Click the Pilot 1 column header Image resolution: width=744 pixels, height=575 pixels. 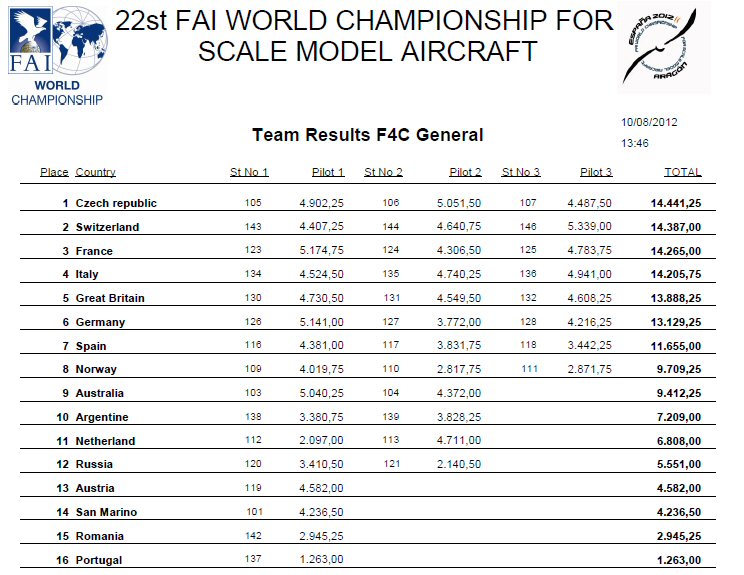point(328,172)
